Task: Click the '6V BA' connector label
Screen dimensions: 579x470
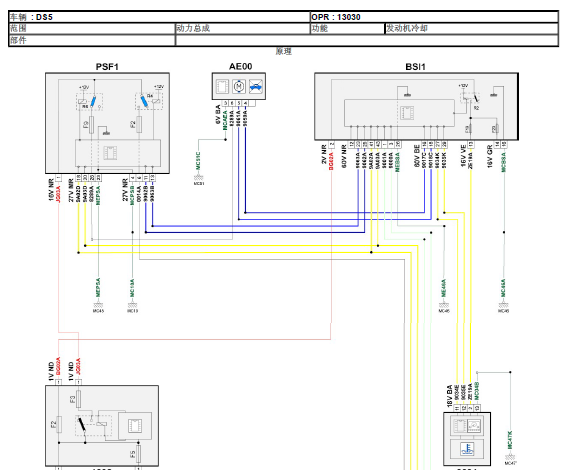Action: coord(218,114)
